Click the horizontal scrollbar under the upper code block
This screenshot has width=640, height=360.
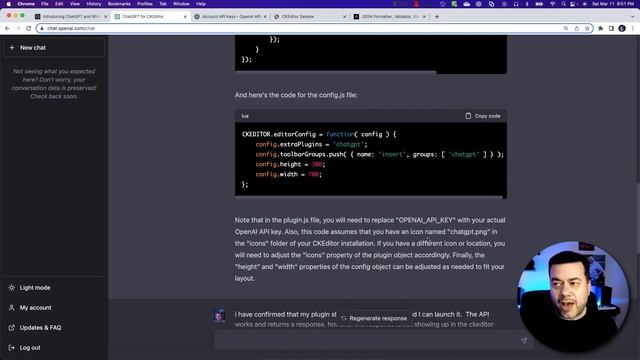coord(336,72)
